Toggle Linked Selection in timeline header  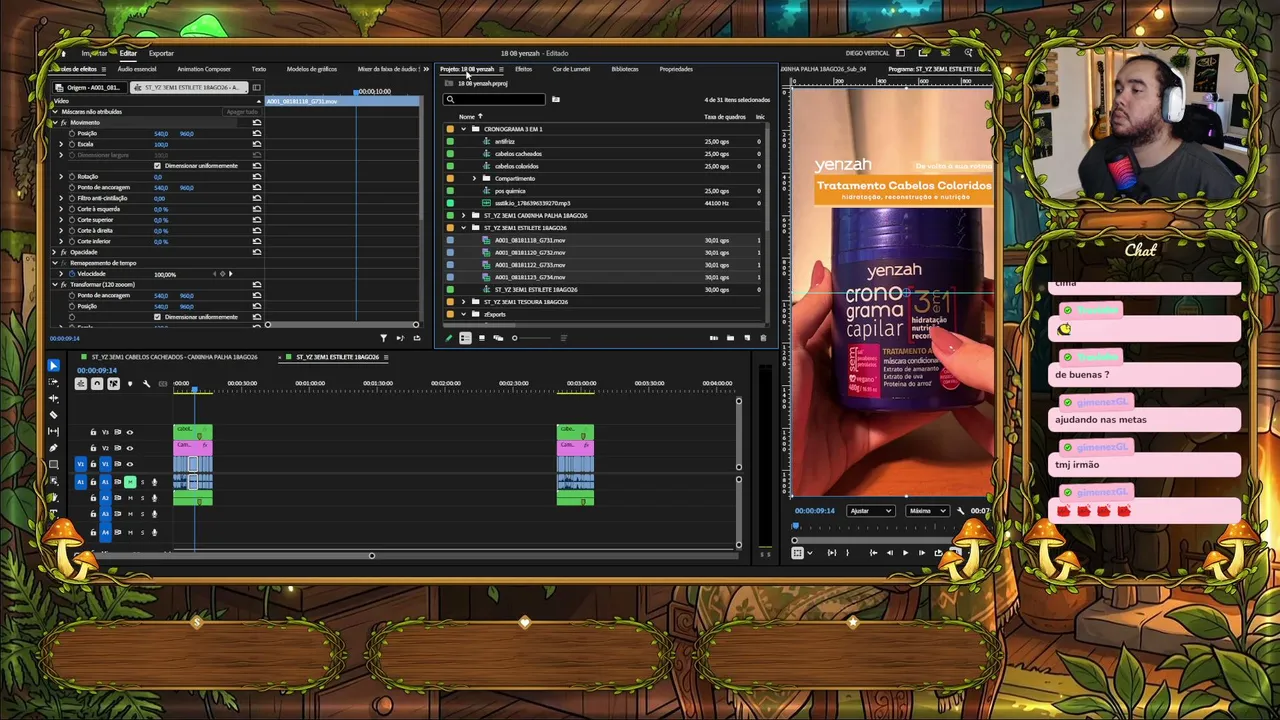click(113, 384)
